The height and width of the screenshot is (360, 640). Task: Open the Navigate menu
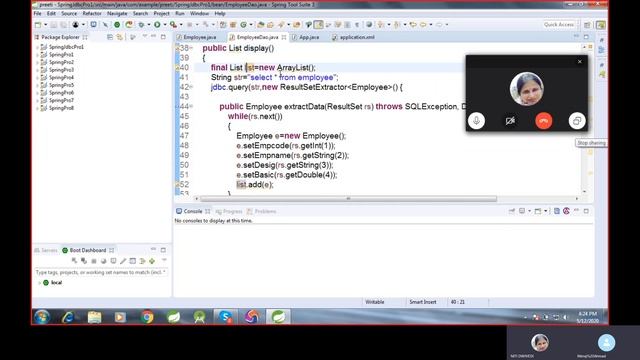point(117,13)
